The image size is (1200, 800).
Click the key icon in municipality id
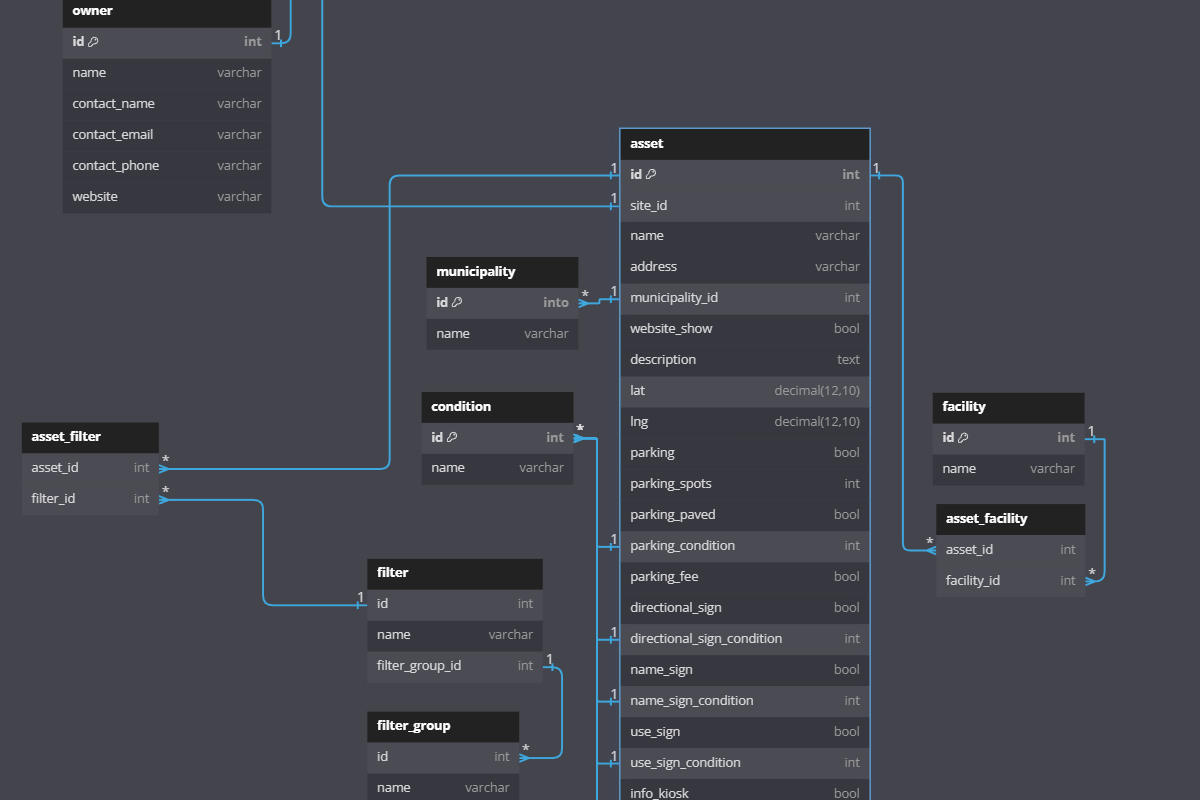457,303
